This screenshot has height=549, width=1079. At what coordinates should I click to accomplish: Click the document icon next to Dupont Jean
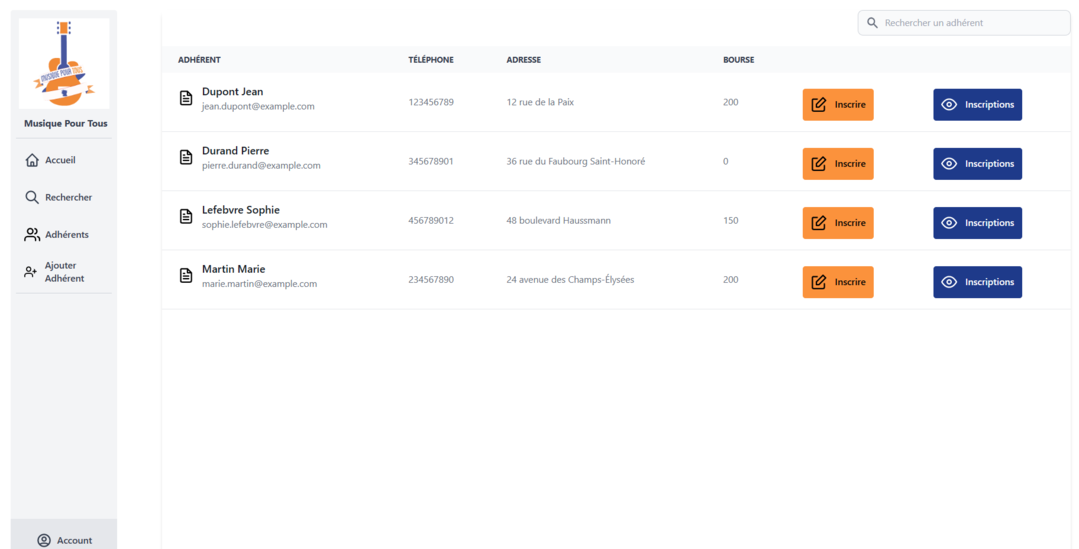click(186, 98)
